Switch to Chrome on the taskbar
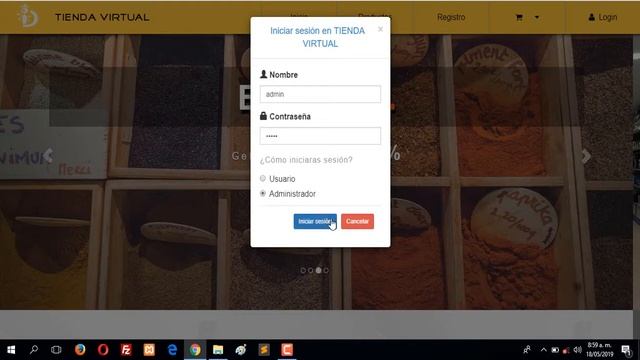Image resolution: width=640 pixels, height=360 pixels. pyautogui.click(x=195, y=350)
